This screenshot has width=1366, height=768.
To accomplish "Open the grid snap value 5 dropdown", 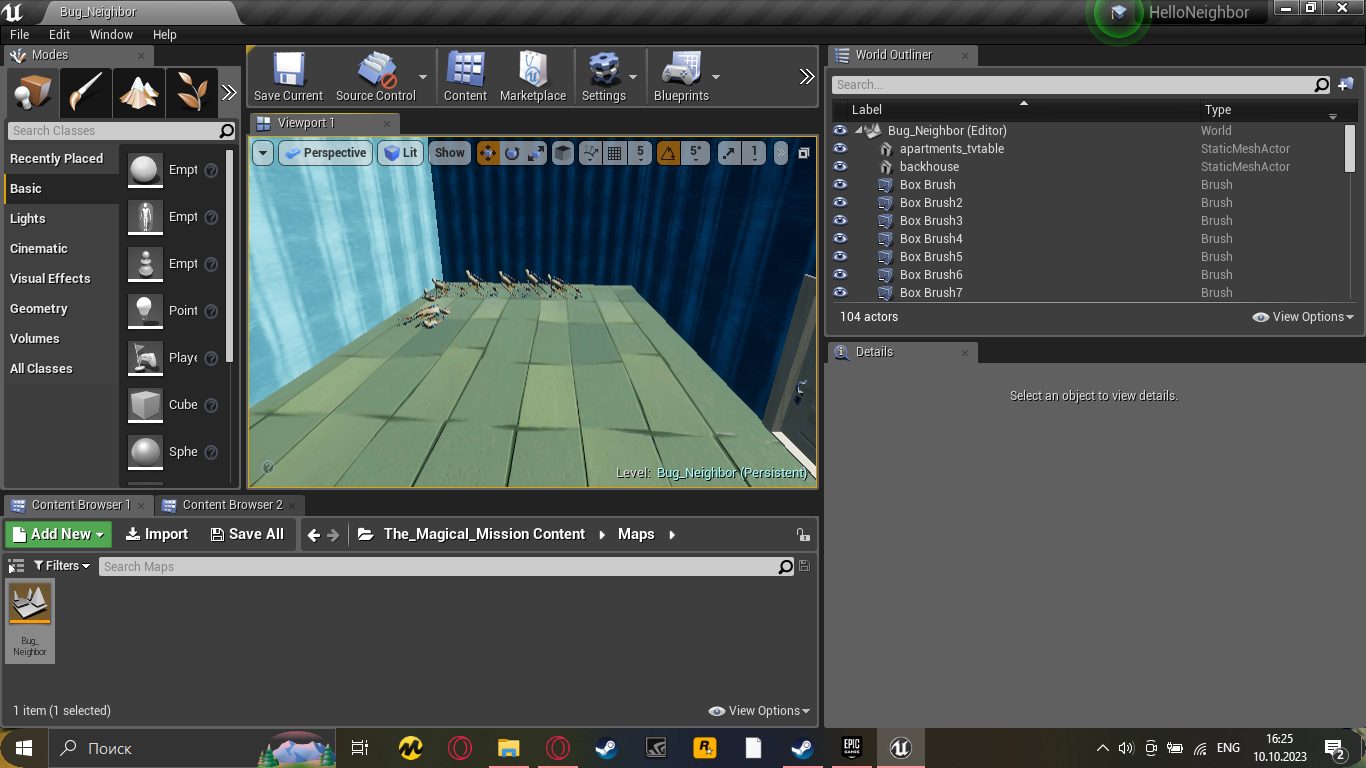I will [640, 153].
